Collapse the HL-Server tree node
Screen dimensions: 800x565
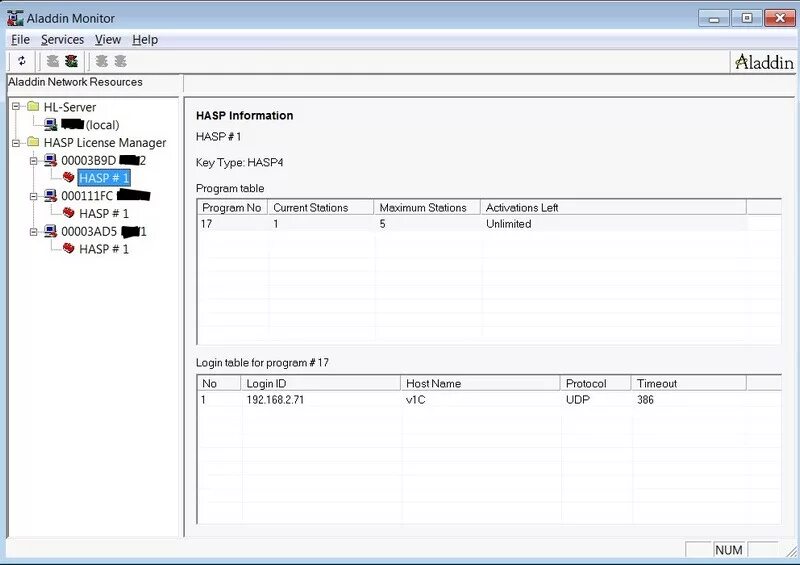(x=16, y=107)
